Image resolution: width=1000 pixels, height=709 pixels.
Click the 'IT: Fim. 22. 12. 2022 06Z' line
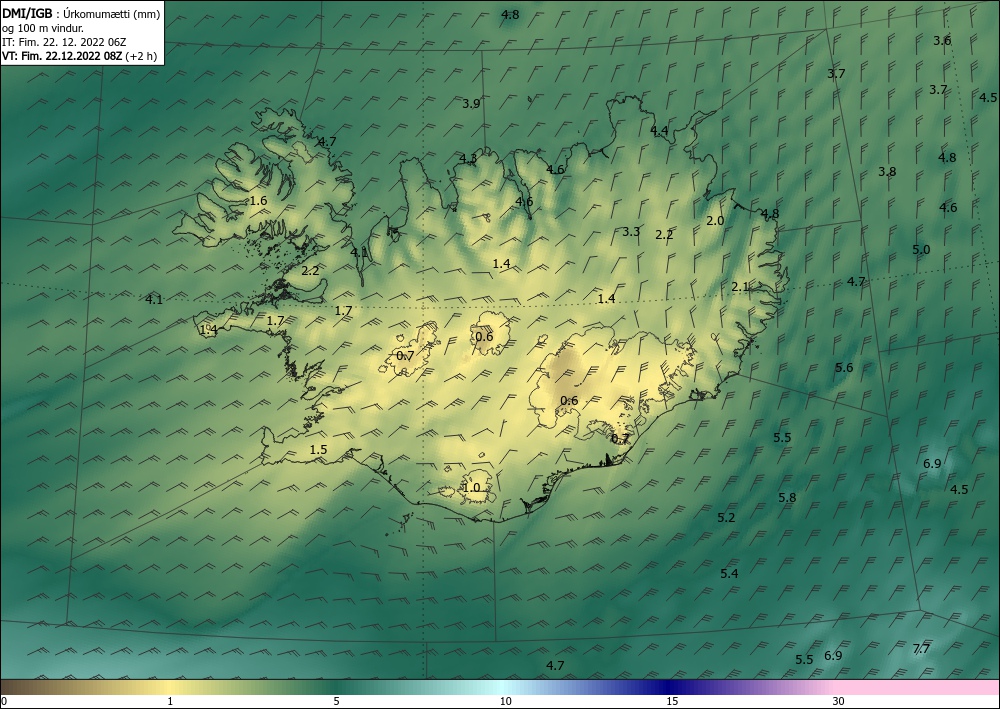click(x=64, y=42)
